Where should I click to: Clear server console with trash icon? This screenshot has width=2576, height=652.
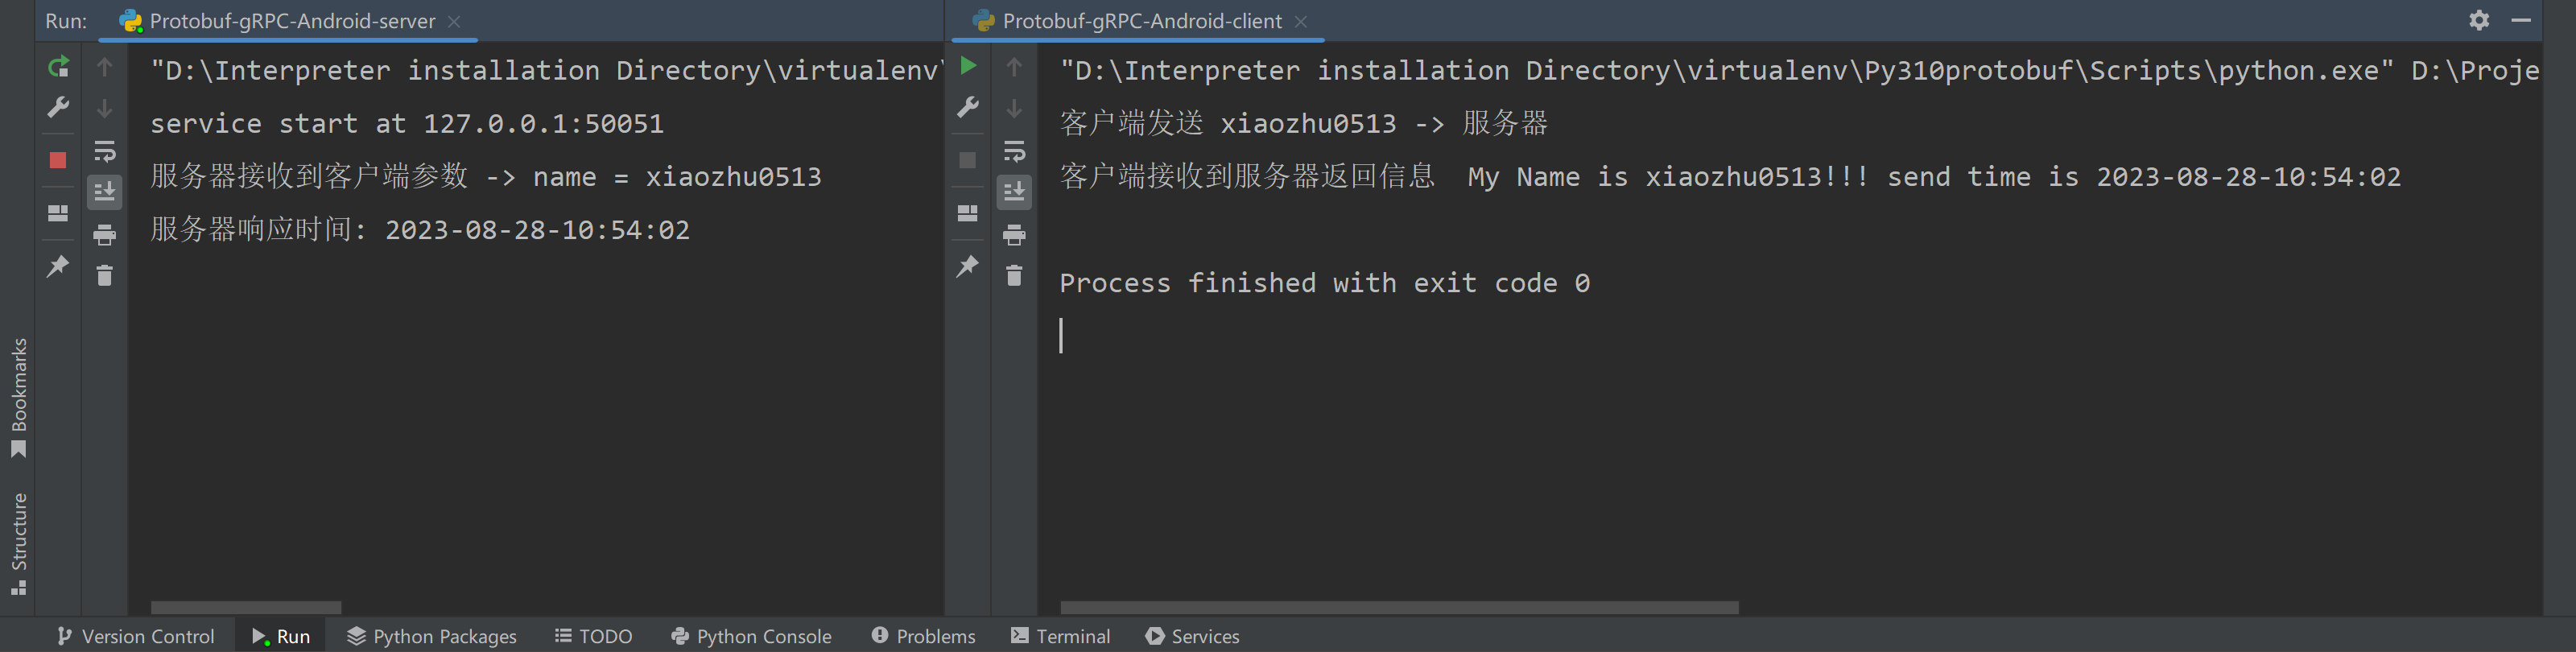click(105, 276)
